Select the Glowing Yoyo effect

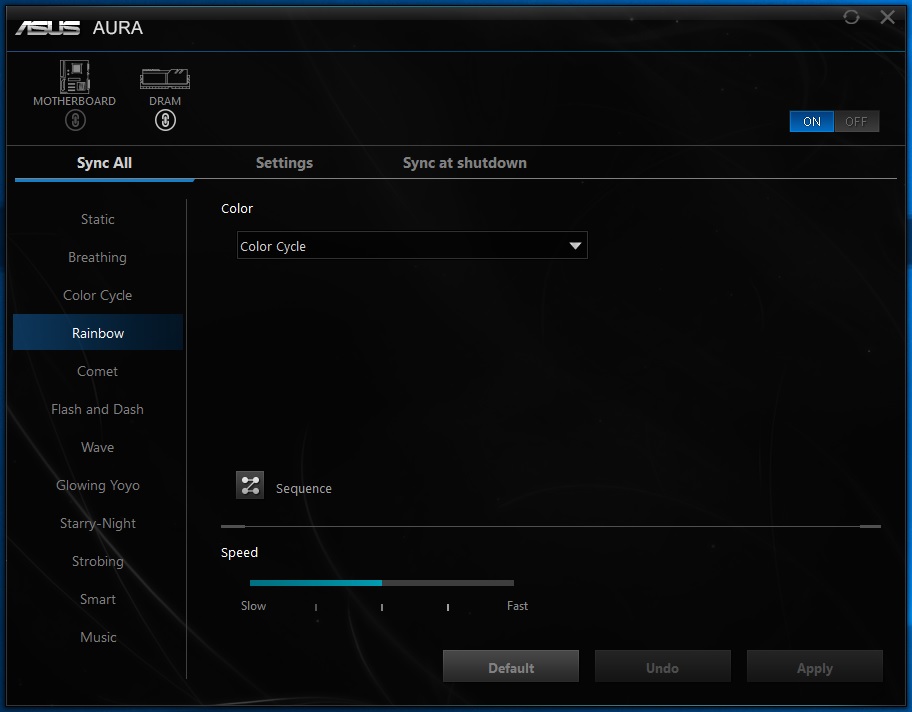point(98,485)
